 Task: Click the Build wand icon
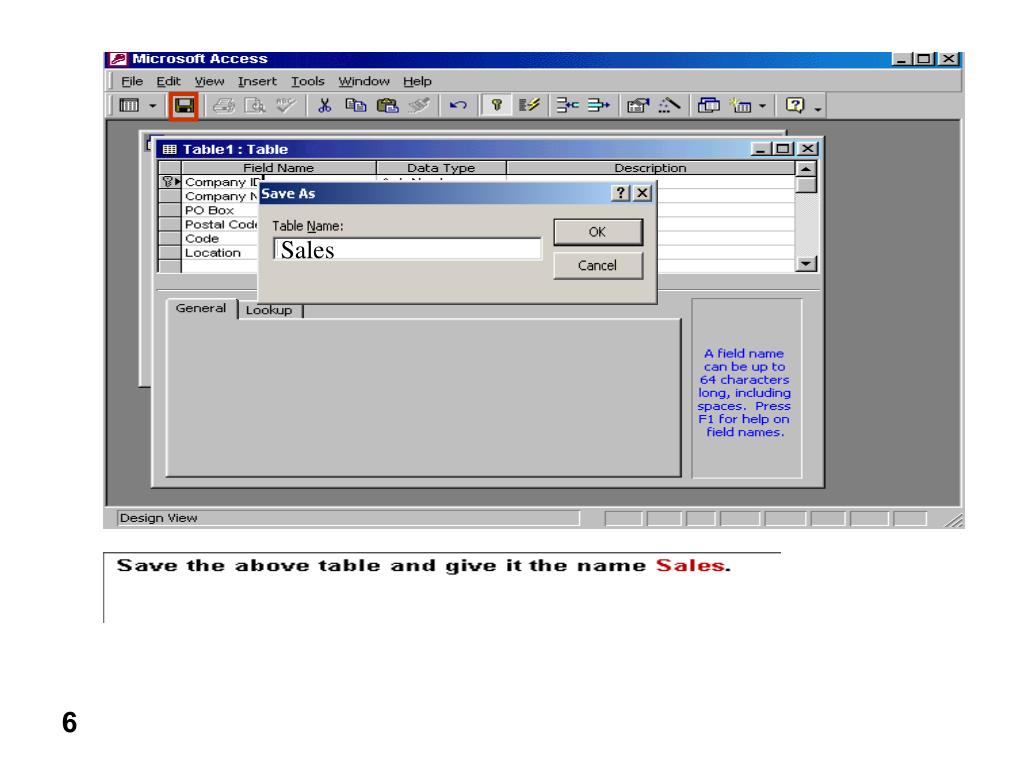[x=669, y=105]
